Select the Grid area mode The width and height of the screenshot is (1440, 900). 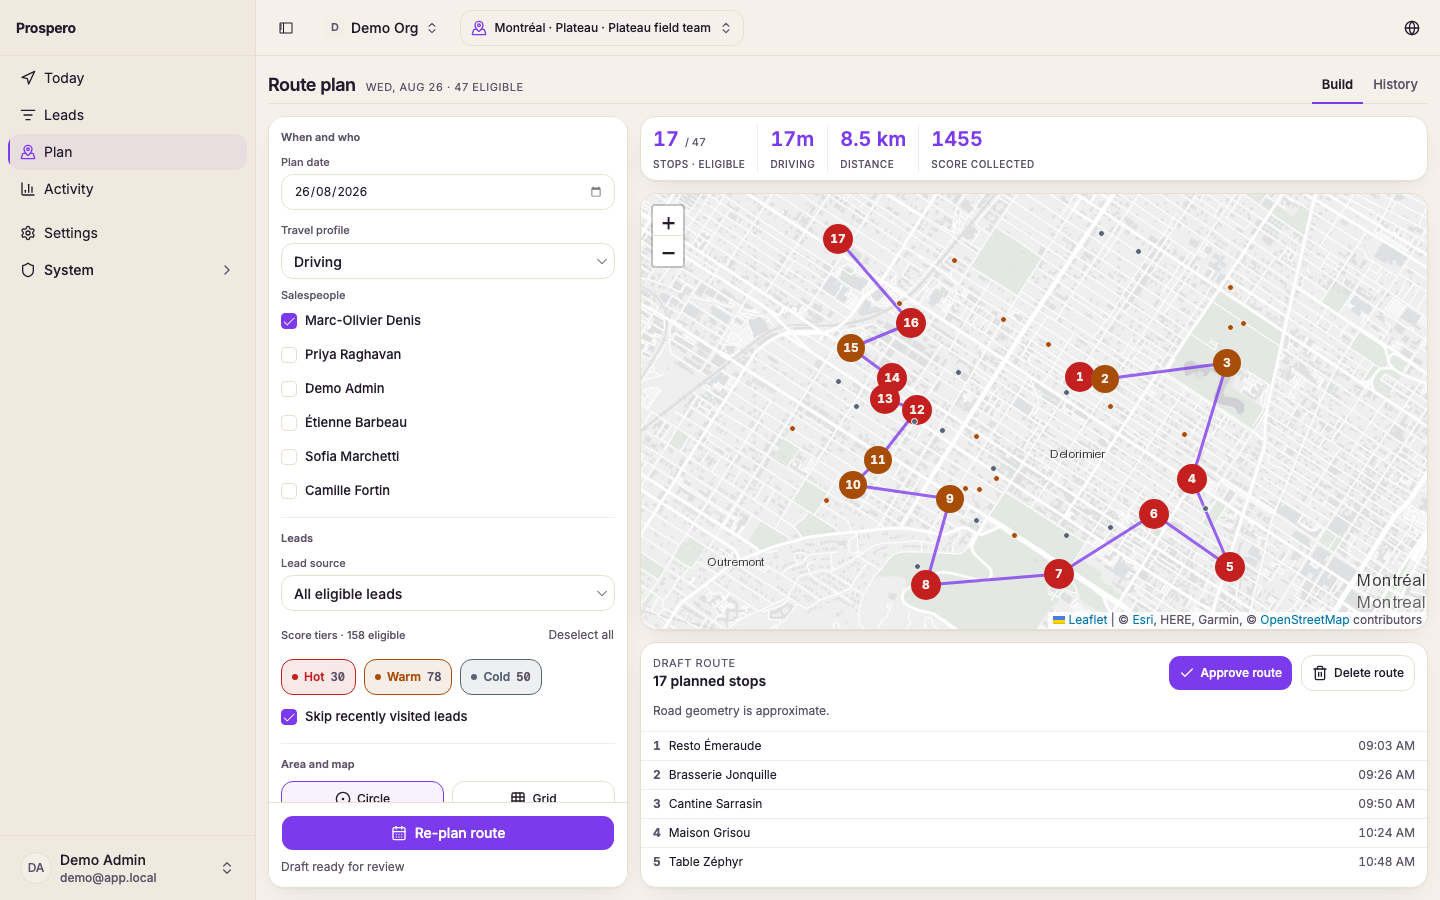(533, 792)
